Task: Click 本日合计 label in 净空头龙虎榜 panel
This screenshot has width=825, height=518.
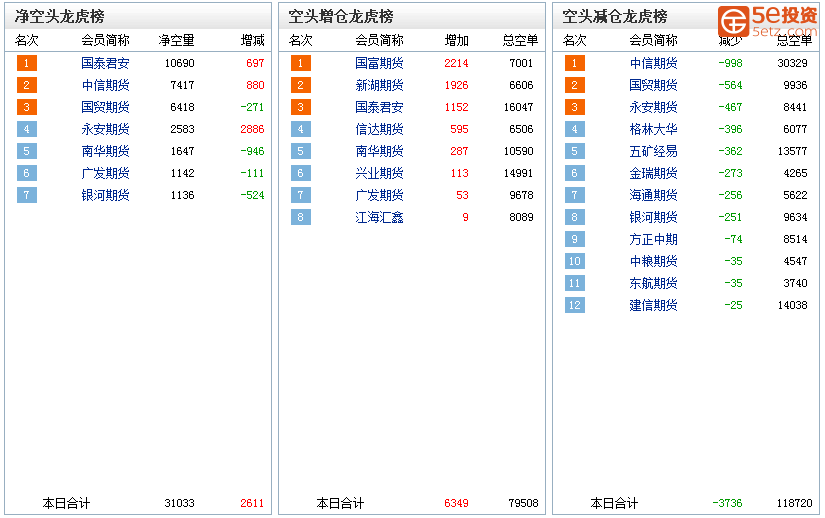Action: click(66, 503)
